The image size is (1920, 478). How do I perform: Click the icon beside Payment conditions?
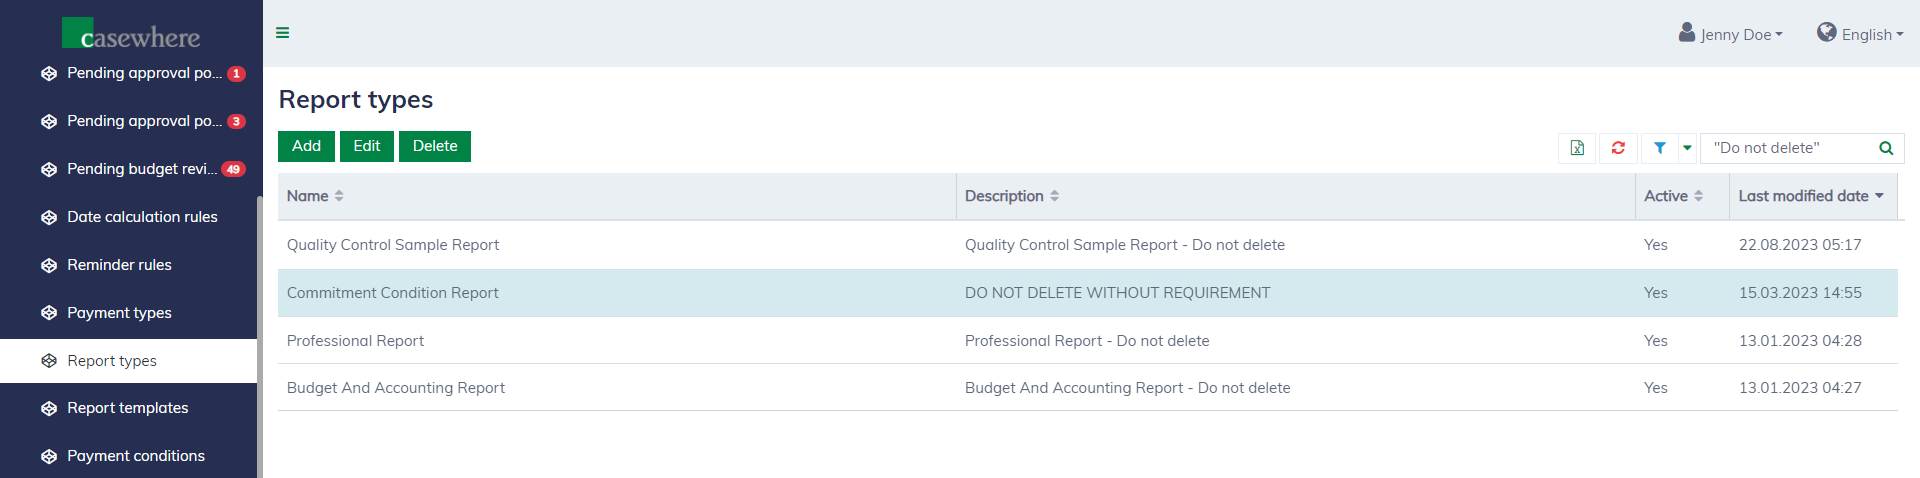click(x=49, y=456)
